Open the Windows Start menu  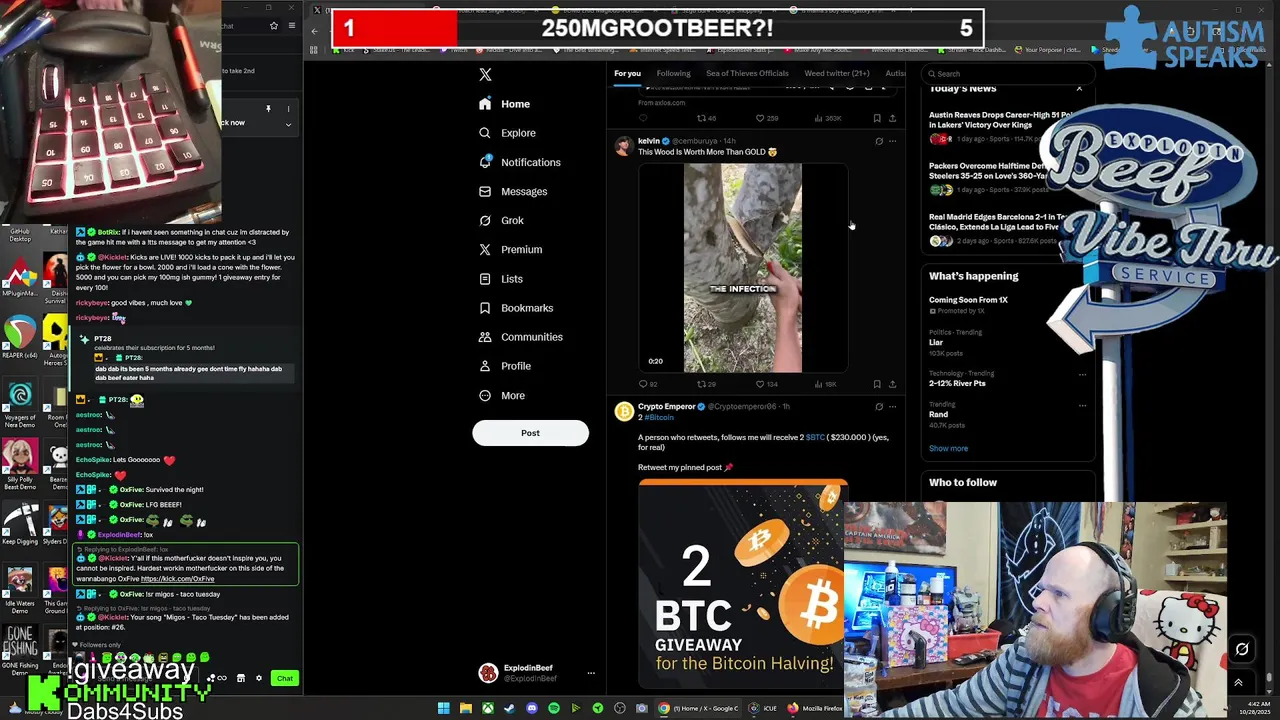tap(443, 708)
